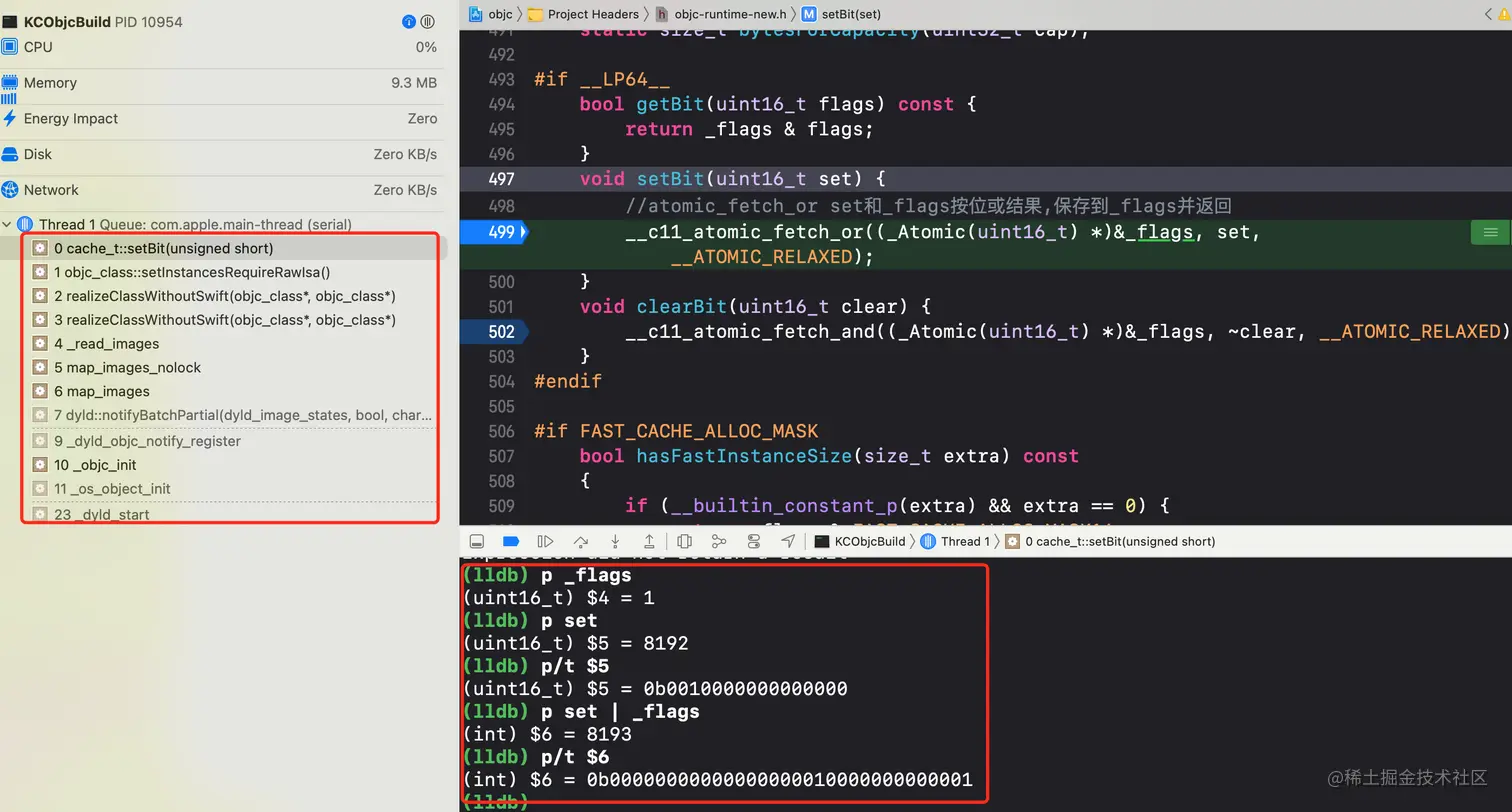
Task: Open the Network gauge
Action: point(220,190)
